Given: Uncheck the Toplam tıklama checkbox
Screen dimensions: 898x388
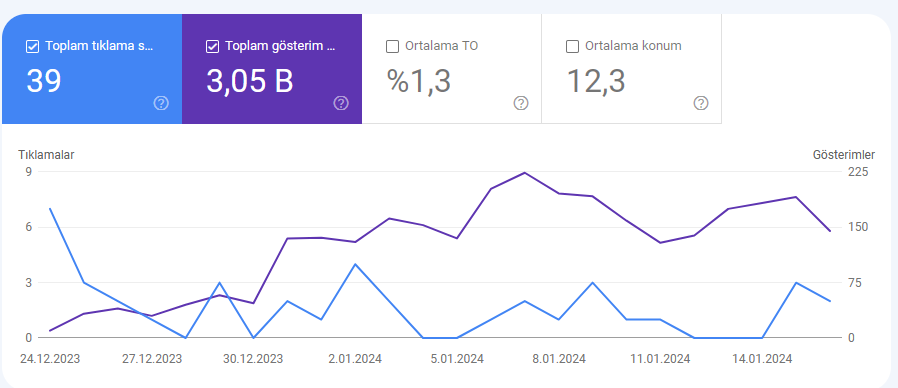Looking at the screenshot, I should 33,47.
